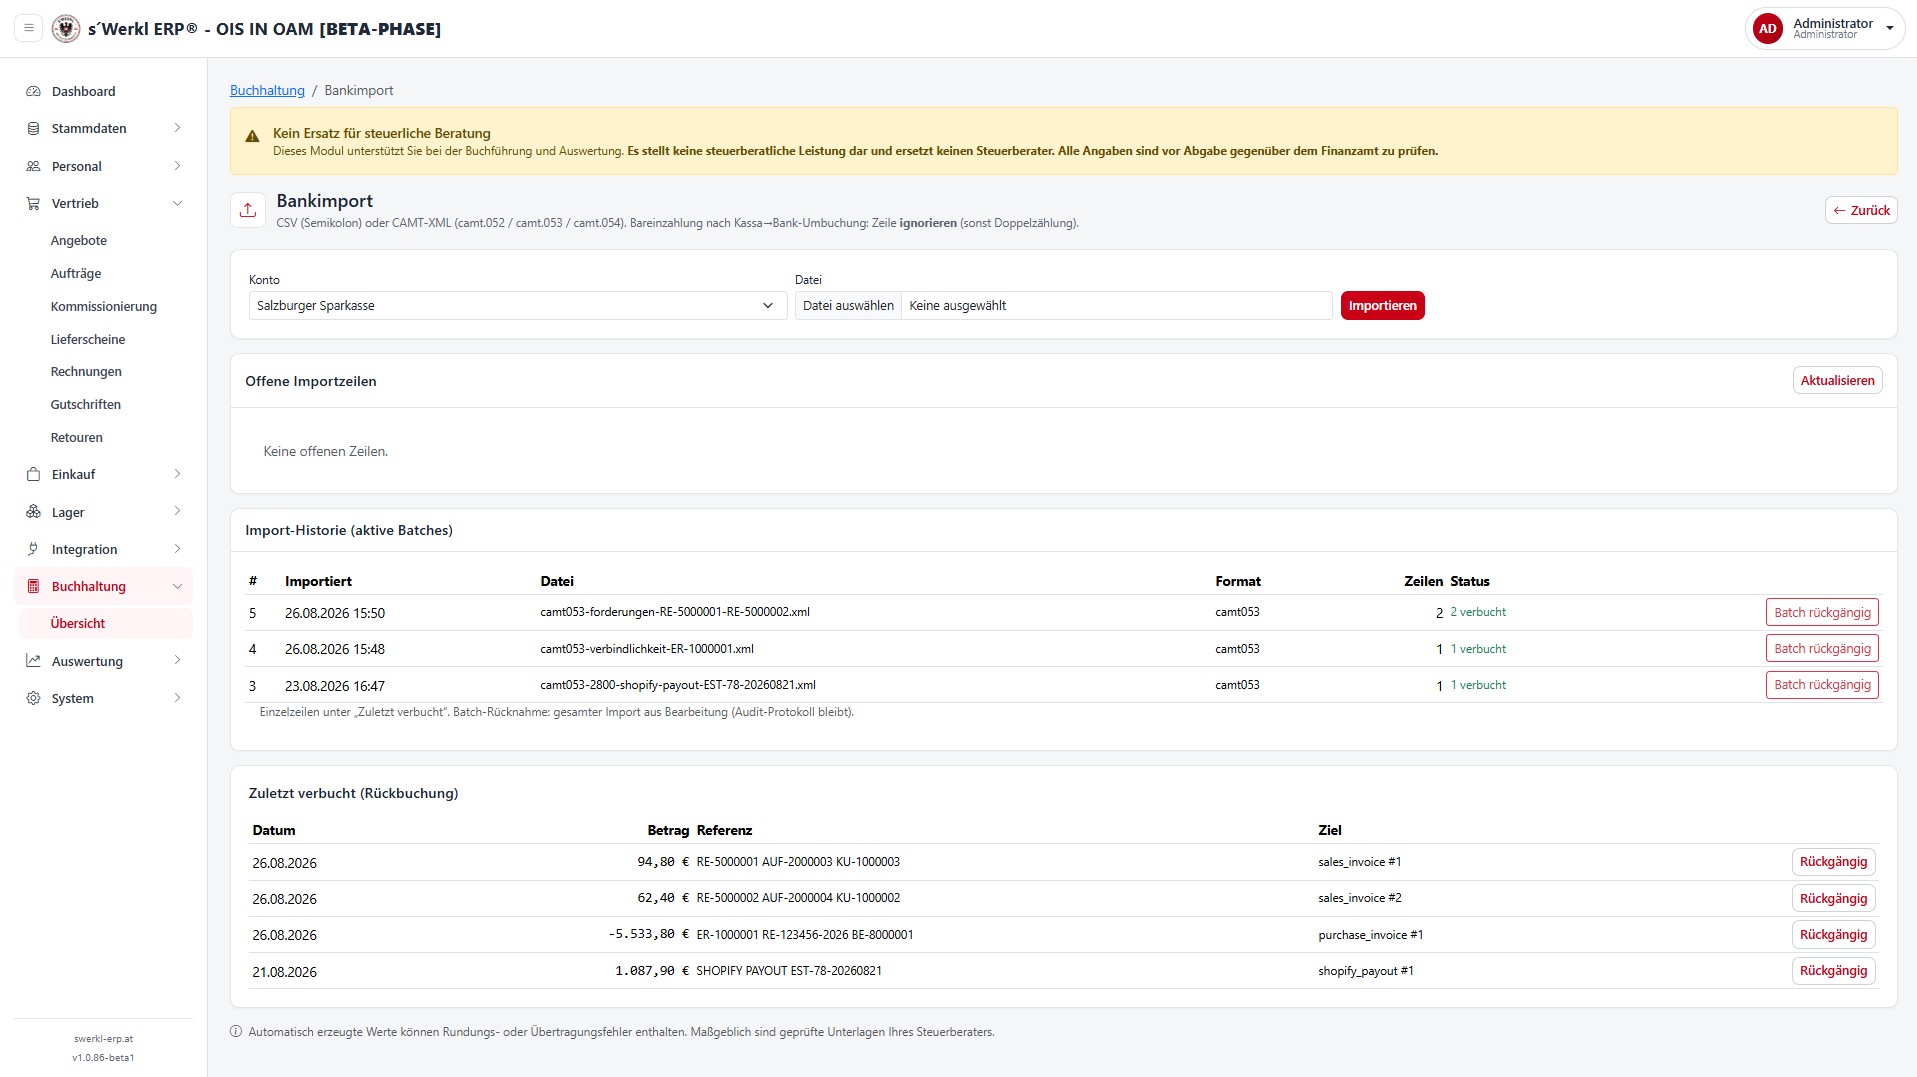1917x1077 pixels.
Task: Click the Buchhaltung calculator icon
Action: (x=33, y=586)
